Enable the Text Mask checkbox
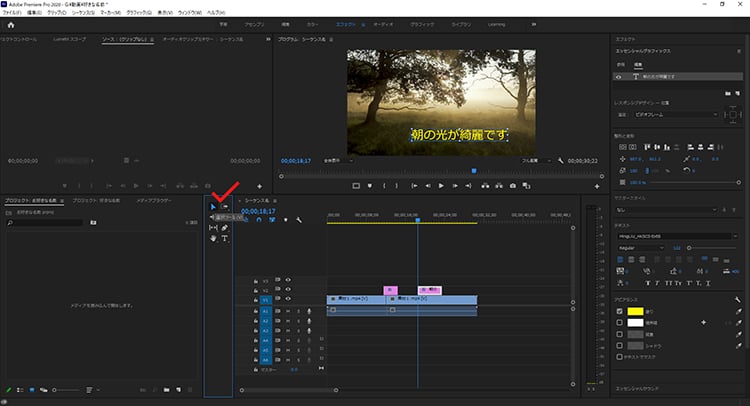The image size is (750, 406). pos(619,357)
